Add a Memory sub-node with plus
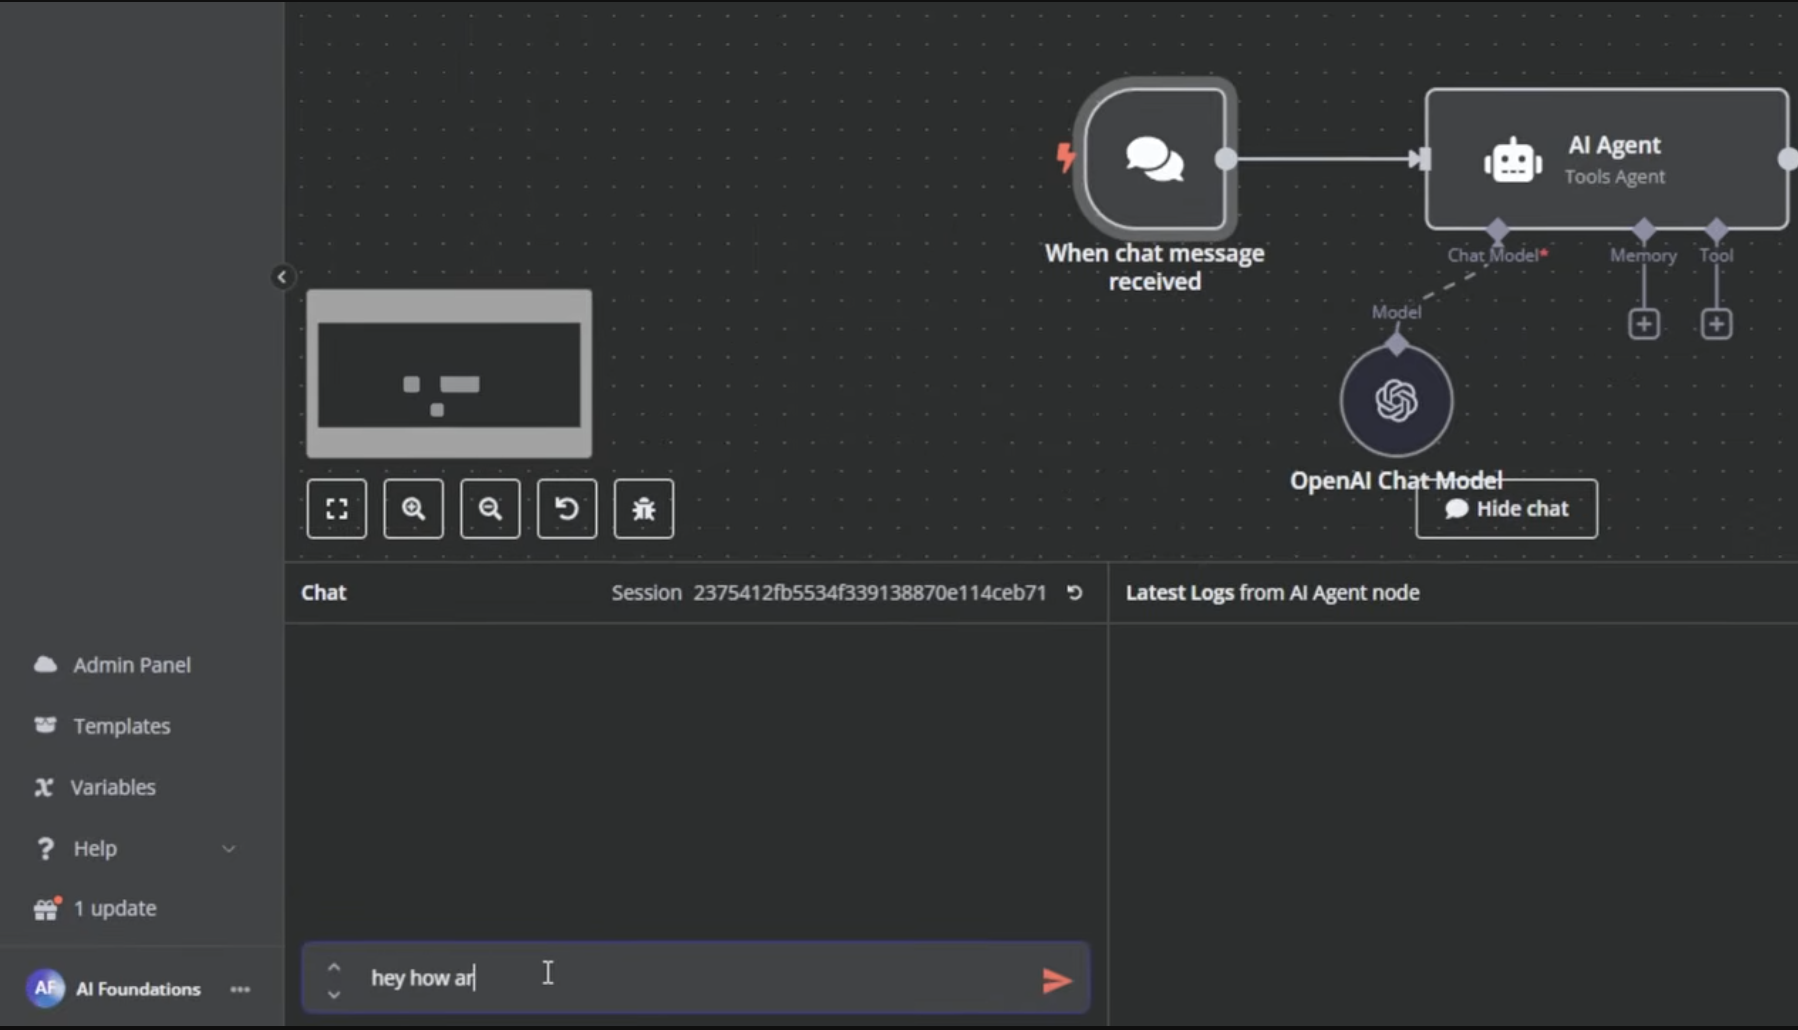Viewport: 1798px width, 1030px height. pos(1643,324)
